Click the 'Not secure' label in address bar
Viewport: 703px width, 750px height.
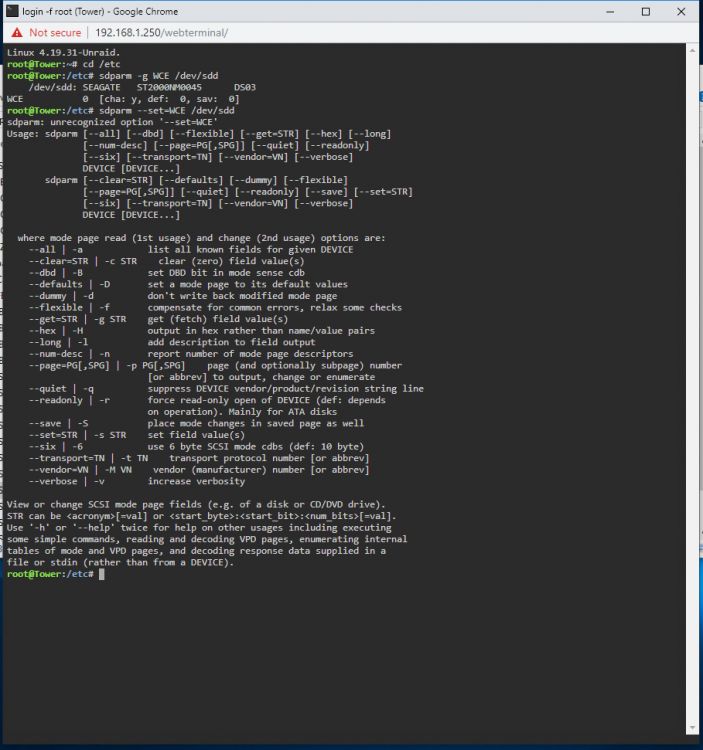55,33
